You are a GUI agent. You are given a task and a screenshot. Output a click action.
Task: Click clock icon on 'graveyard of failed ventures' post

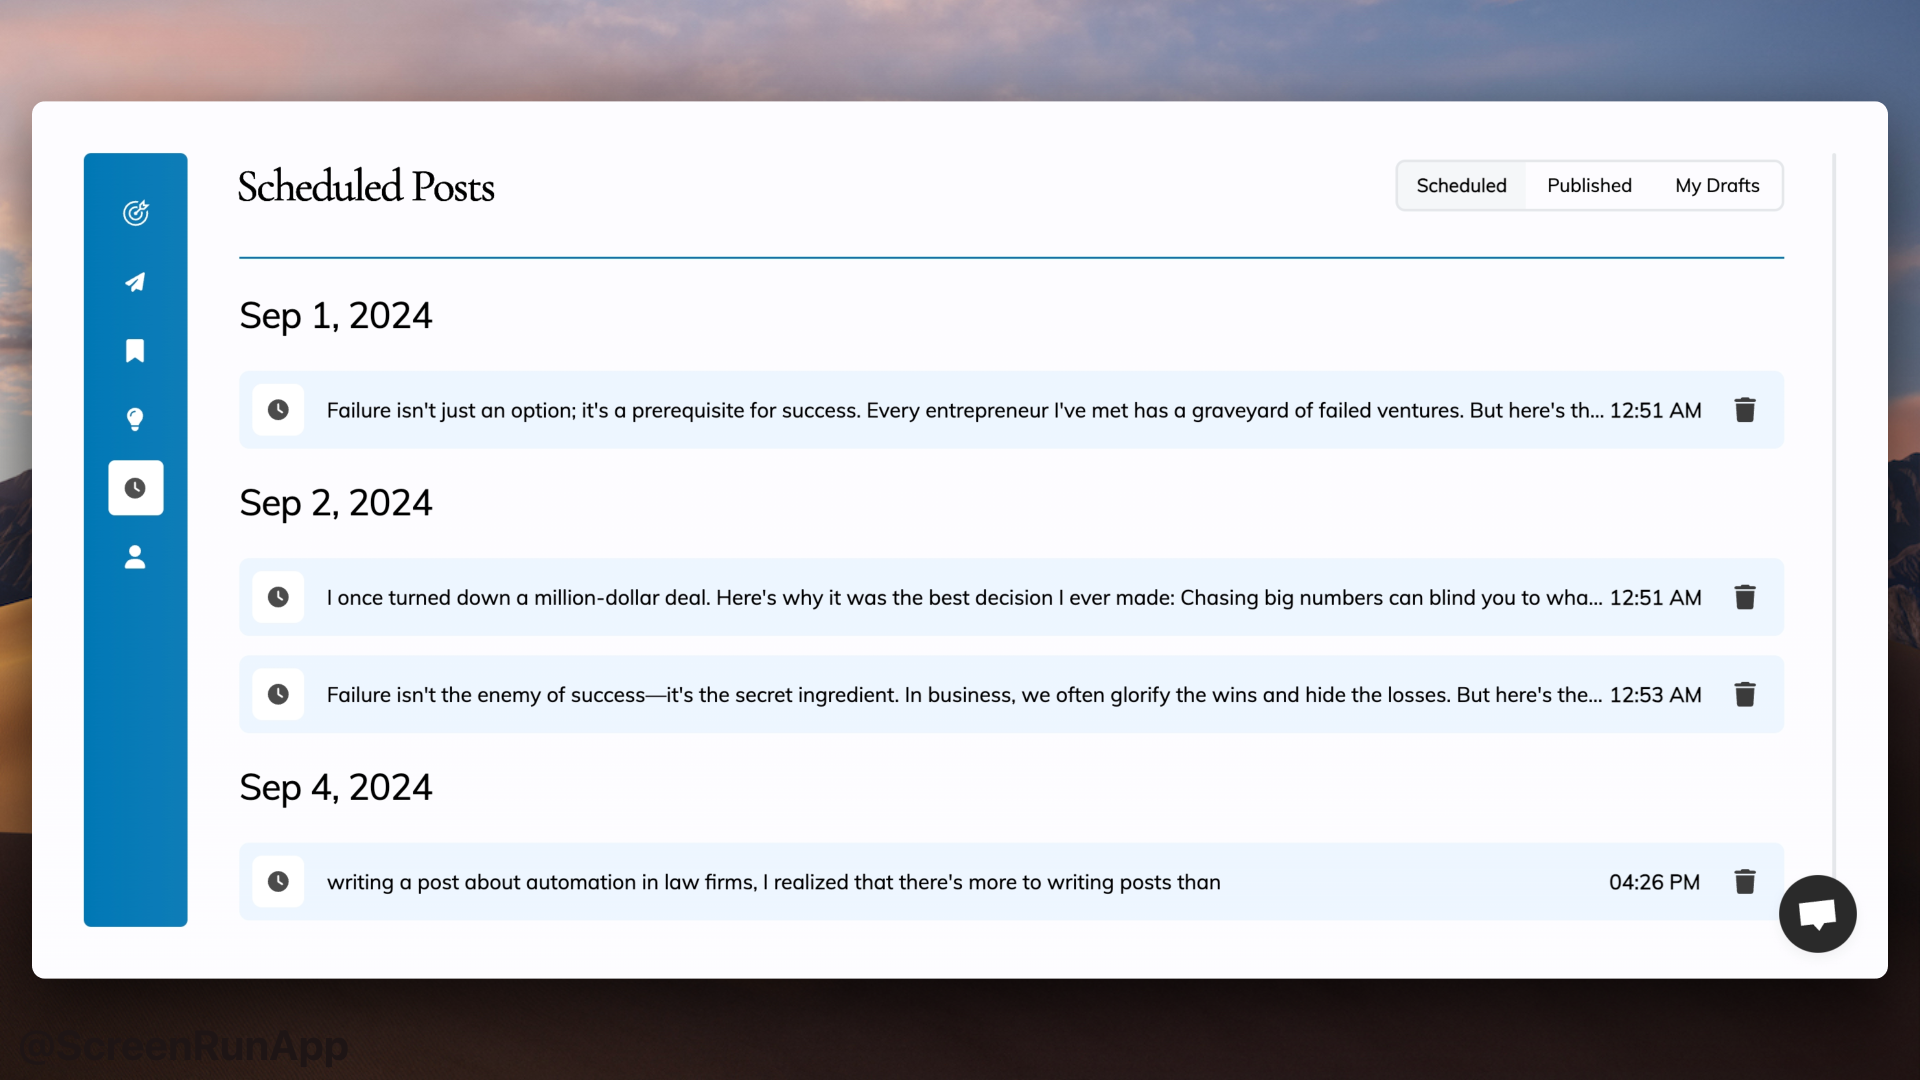coord(278,410)
